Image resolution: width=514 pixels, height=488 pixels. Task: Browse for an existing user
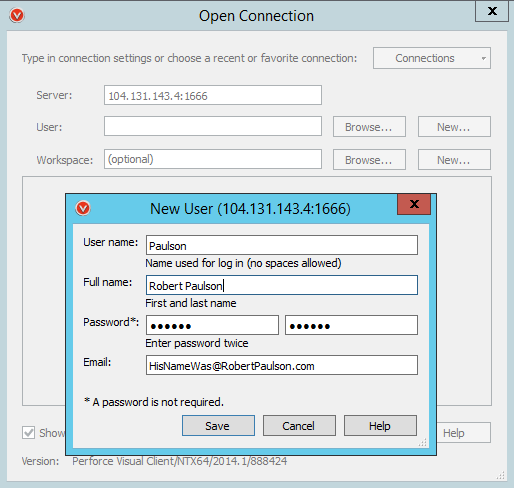coord(369,127)
